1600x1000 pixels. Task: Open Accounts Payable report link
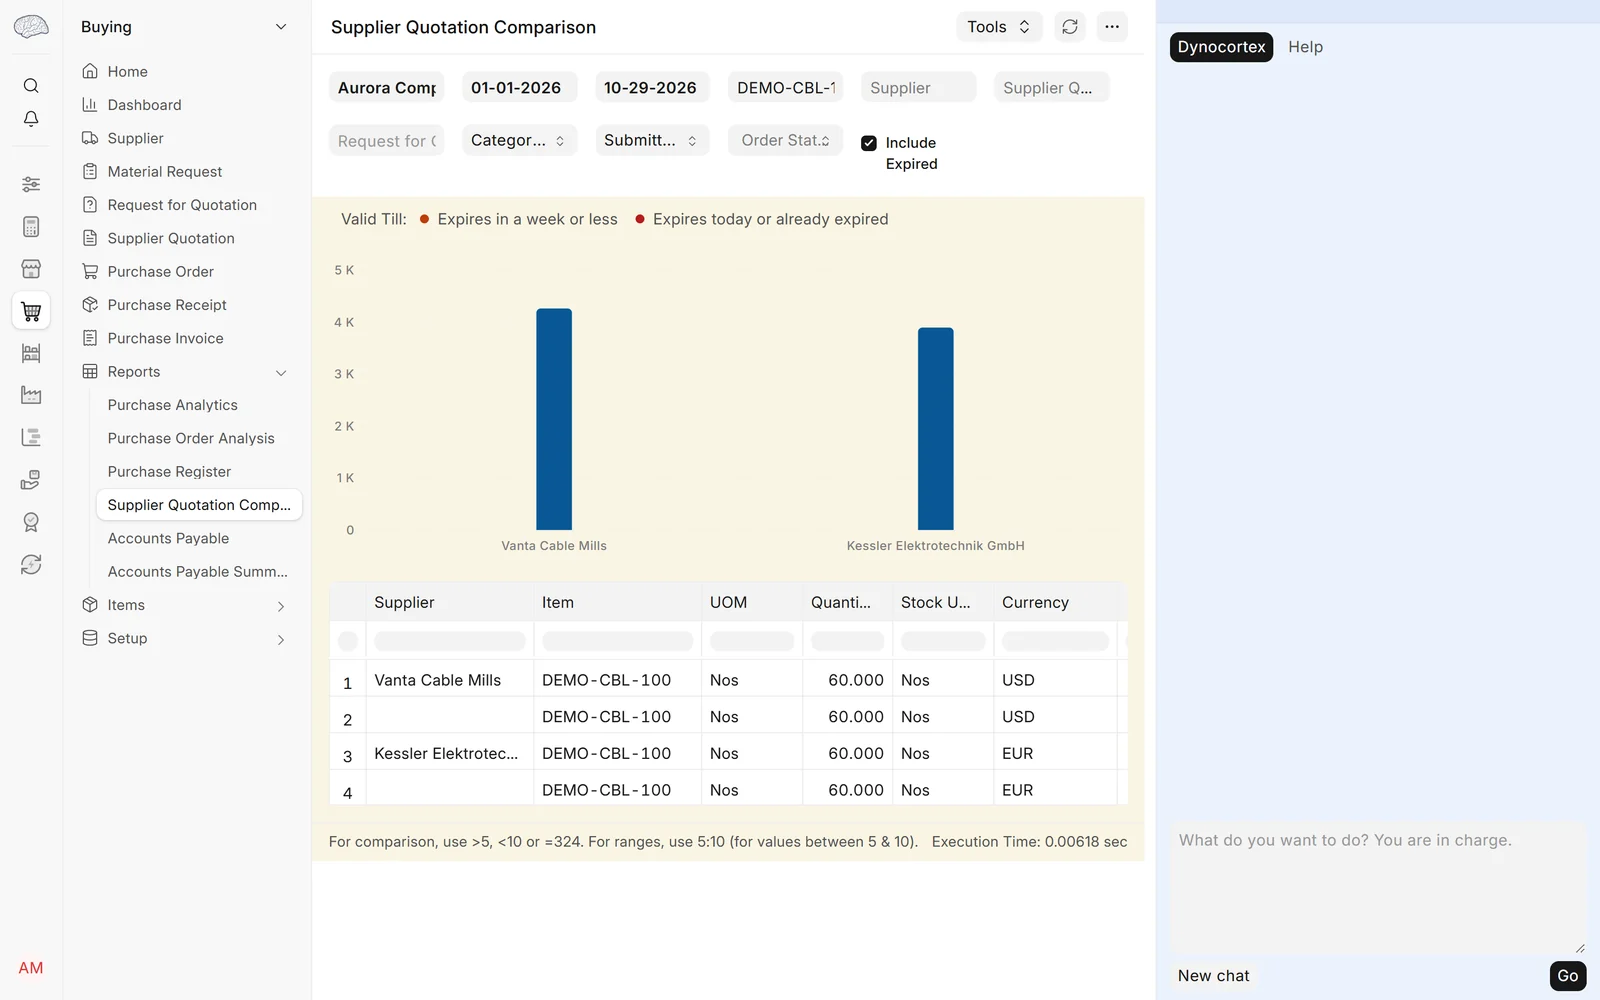point(168,538)
